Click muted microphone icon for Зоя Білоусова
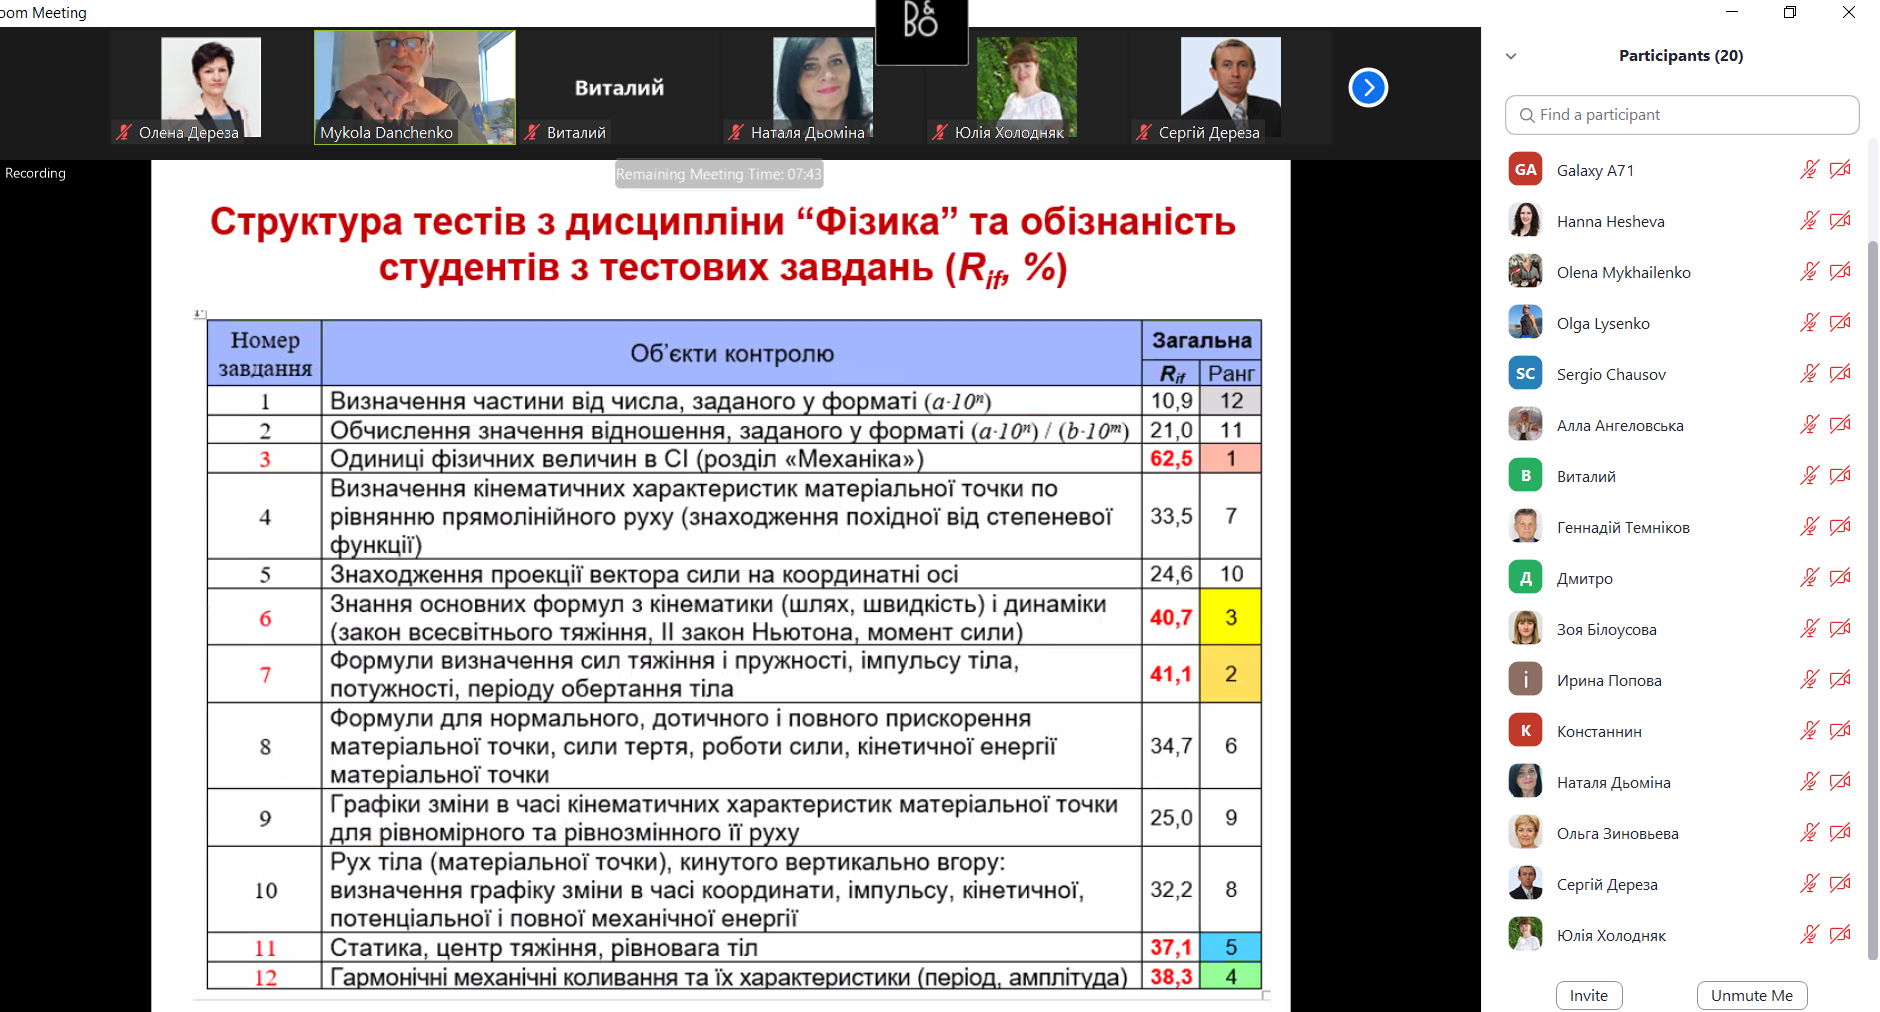The image size is (1880, 1012). [1809, 629]
